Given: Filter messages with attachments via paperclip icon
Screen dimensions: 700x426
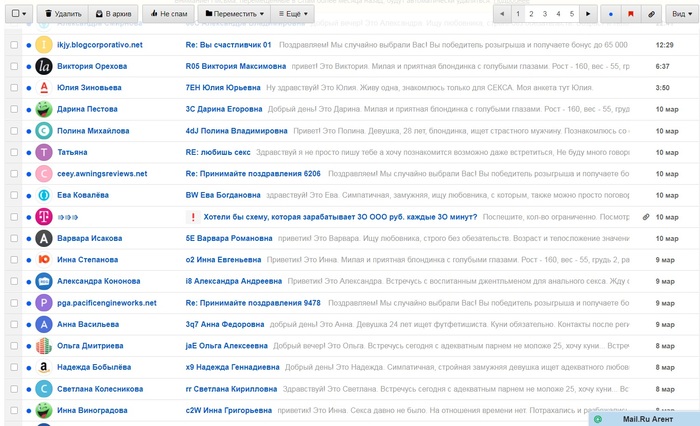Looking at the screenshot, I should click(x=651, y=15).
